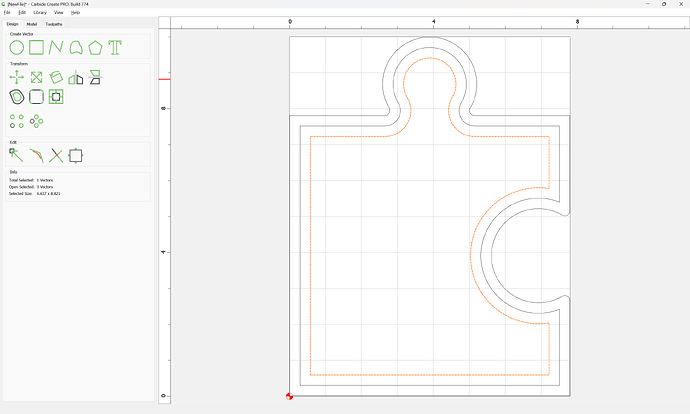Switch to the Model tab

(32, 23)
